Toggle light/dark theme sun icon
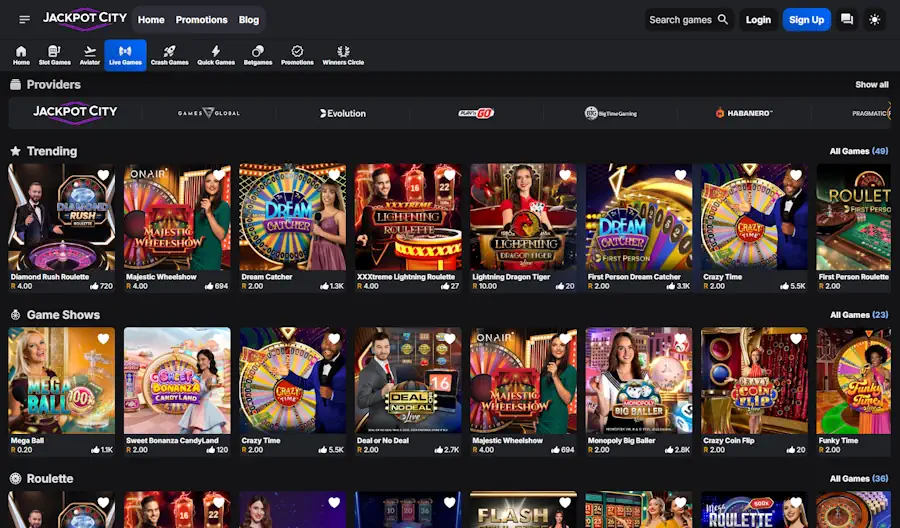 pyautogui.click(x=874, y=20)
